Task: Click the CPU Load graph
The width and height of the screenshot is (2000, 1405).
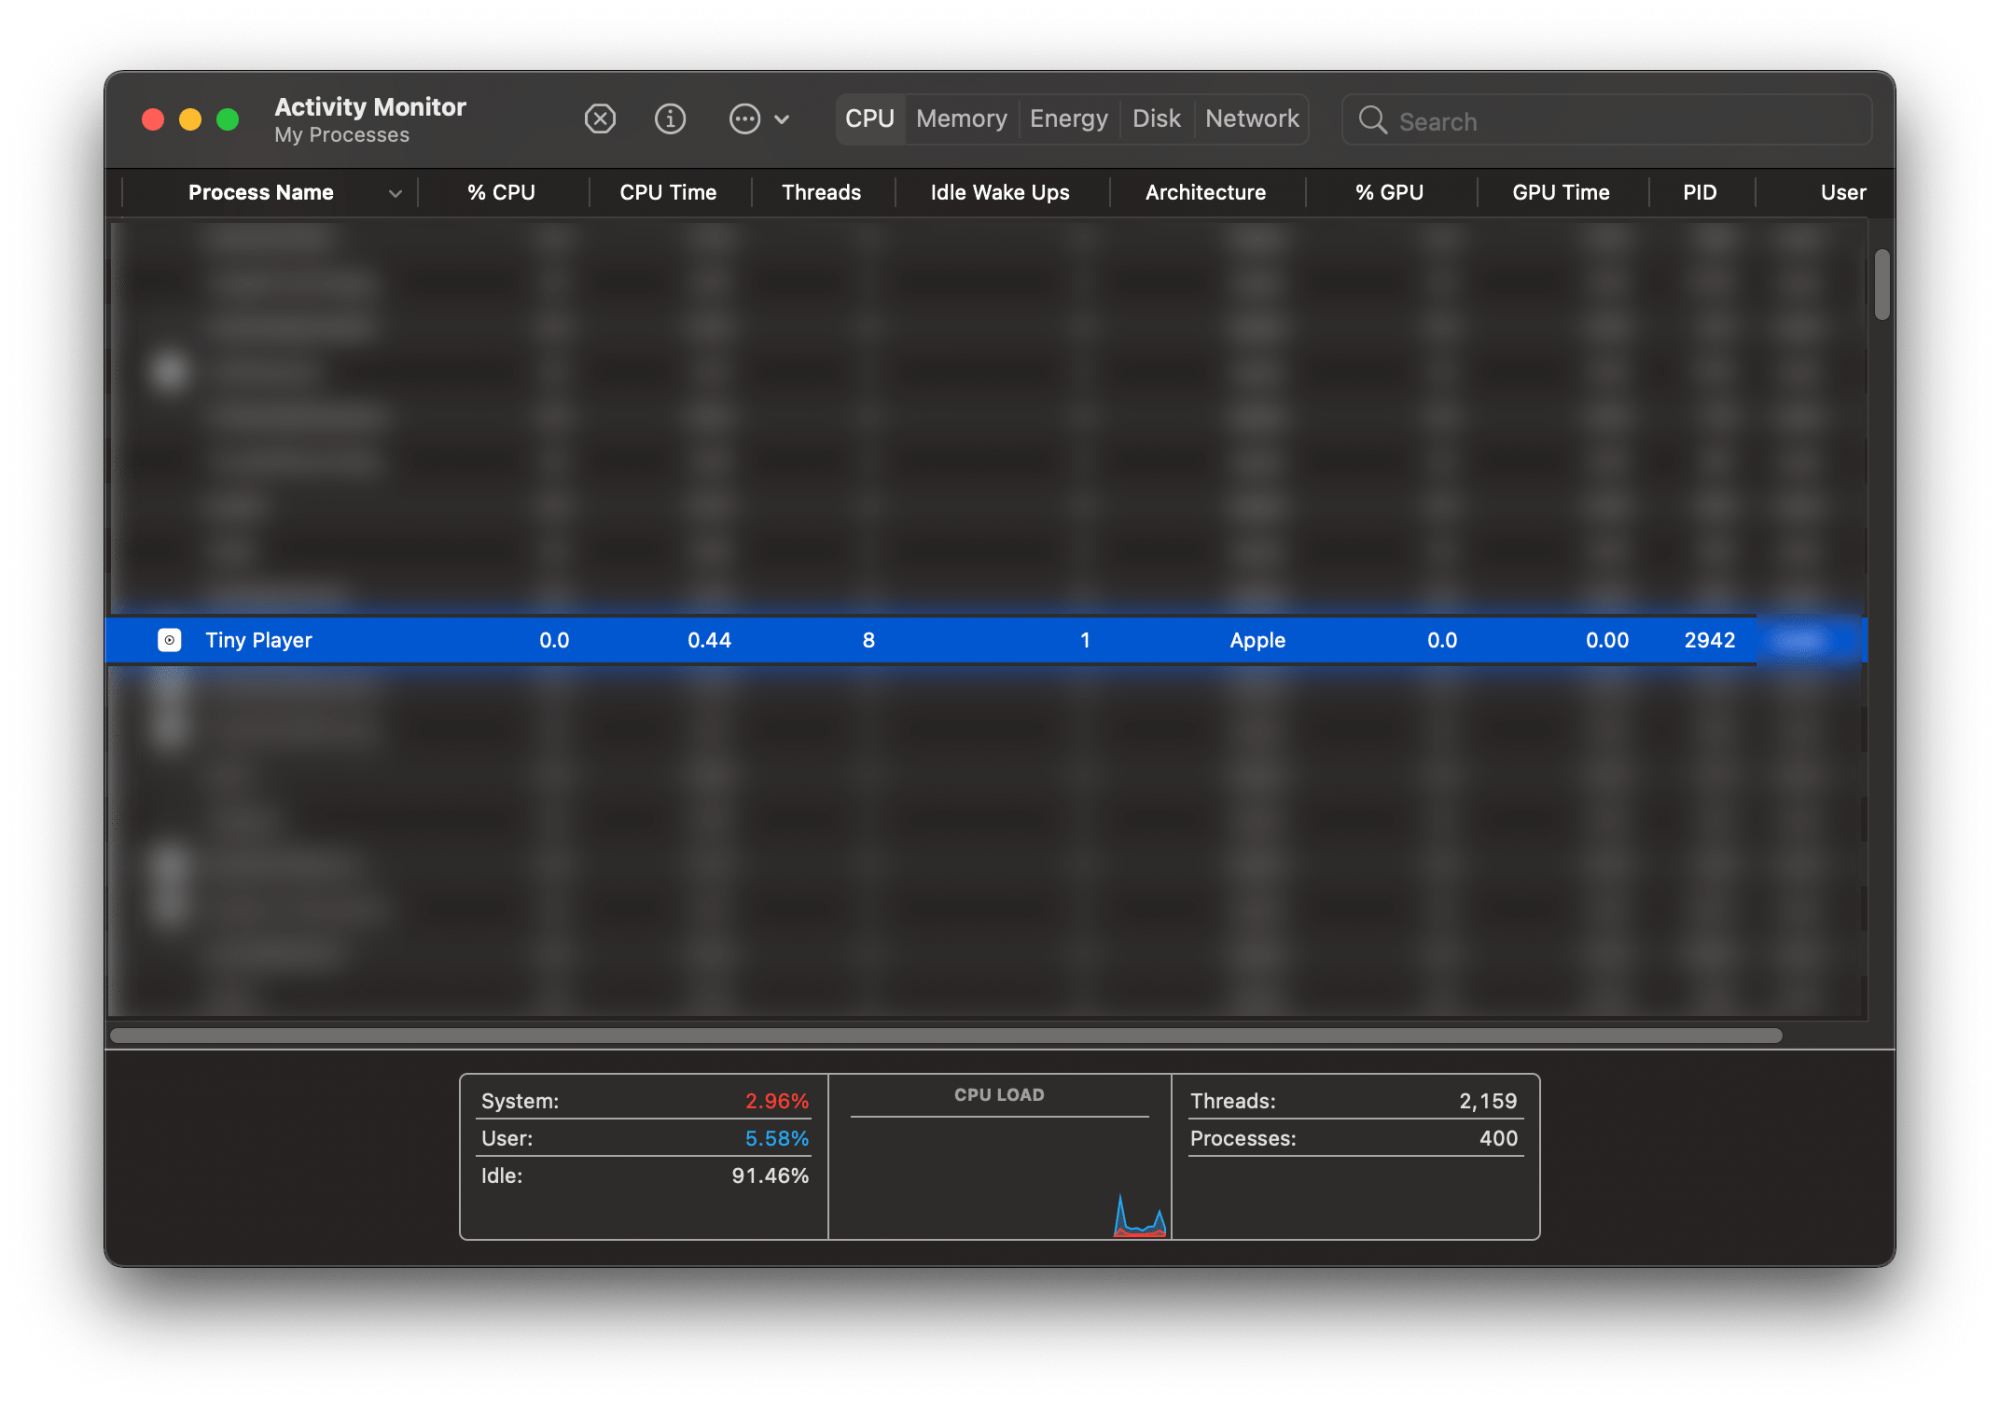Action: [999, 1175]
